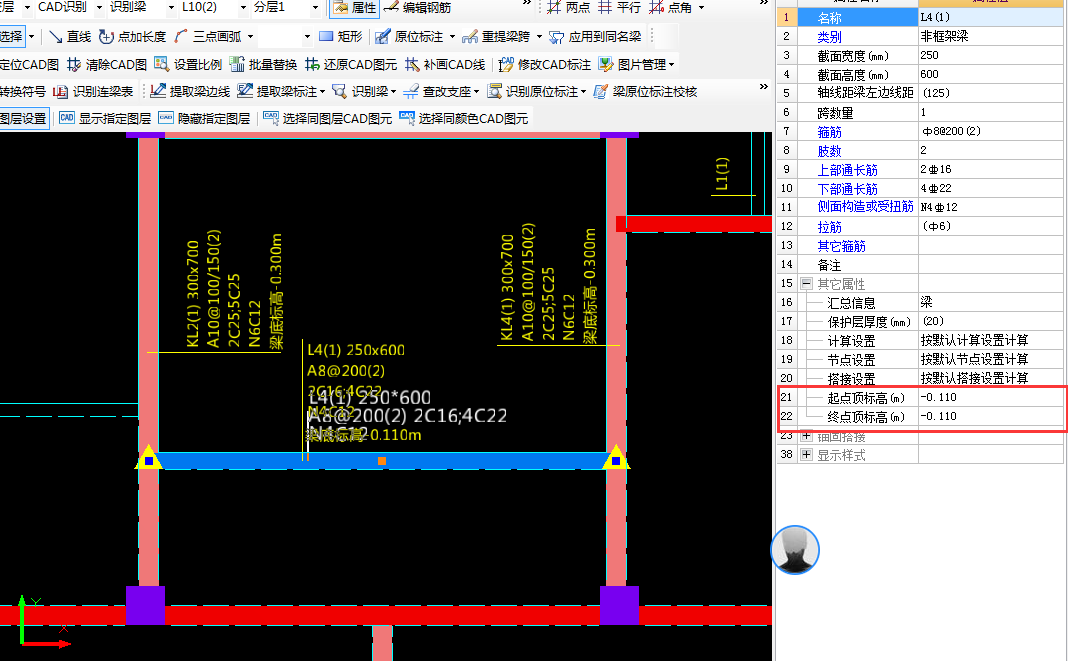Click the 名称 value cell L4(1)
Viewport: 1068px width, 661px height.
[x=990, y=17]
